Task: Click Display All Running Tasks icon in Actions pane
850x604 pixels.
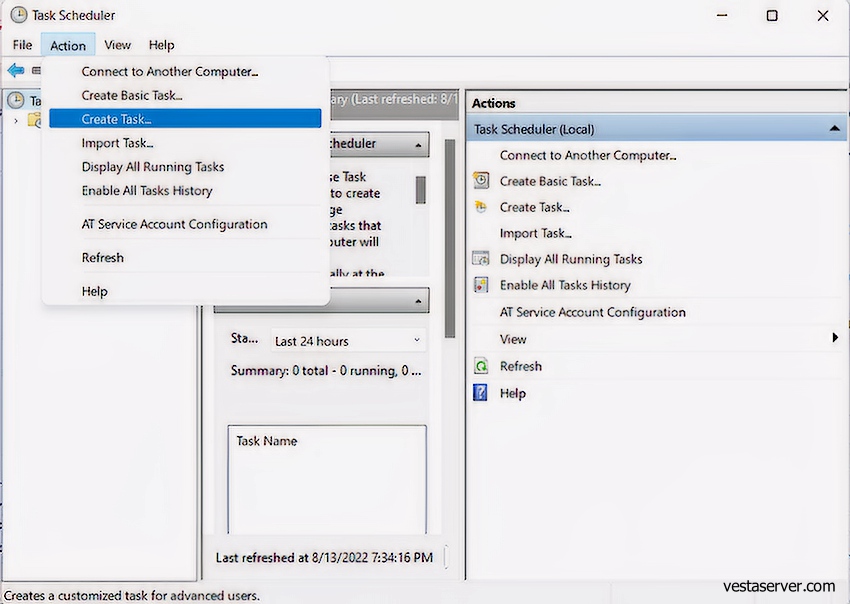Action: [x=481, y=259]
